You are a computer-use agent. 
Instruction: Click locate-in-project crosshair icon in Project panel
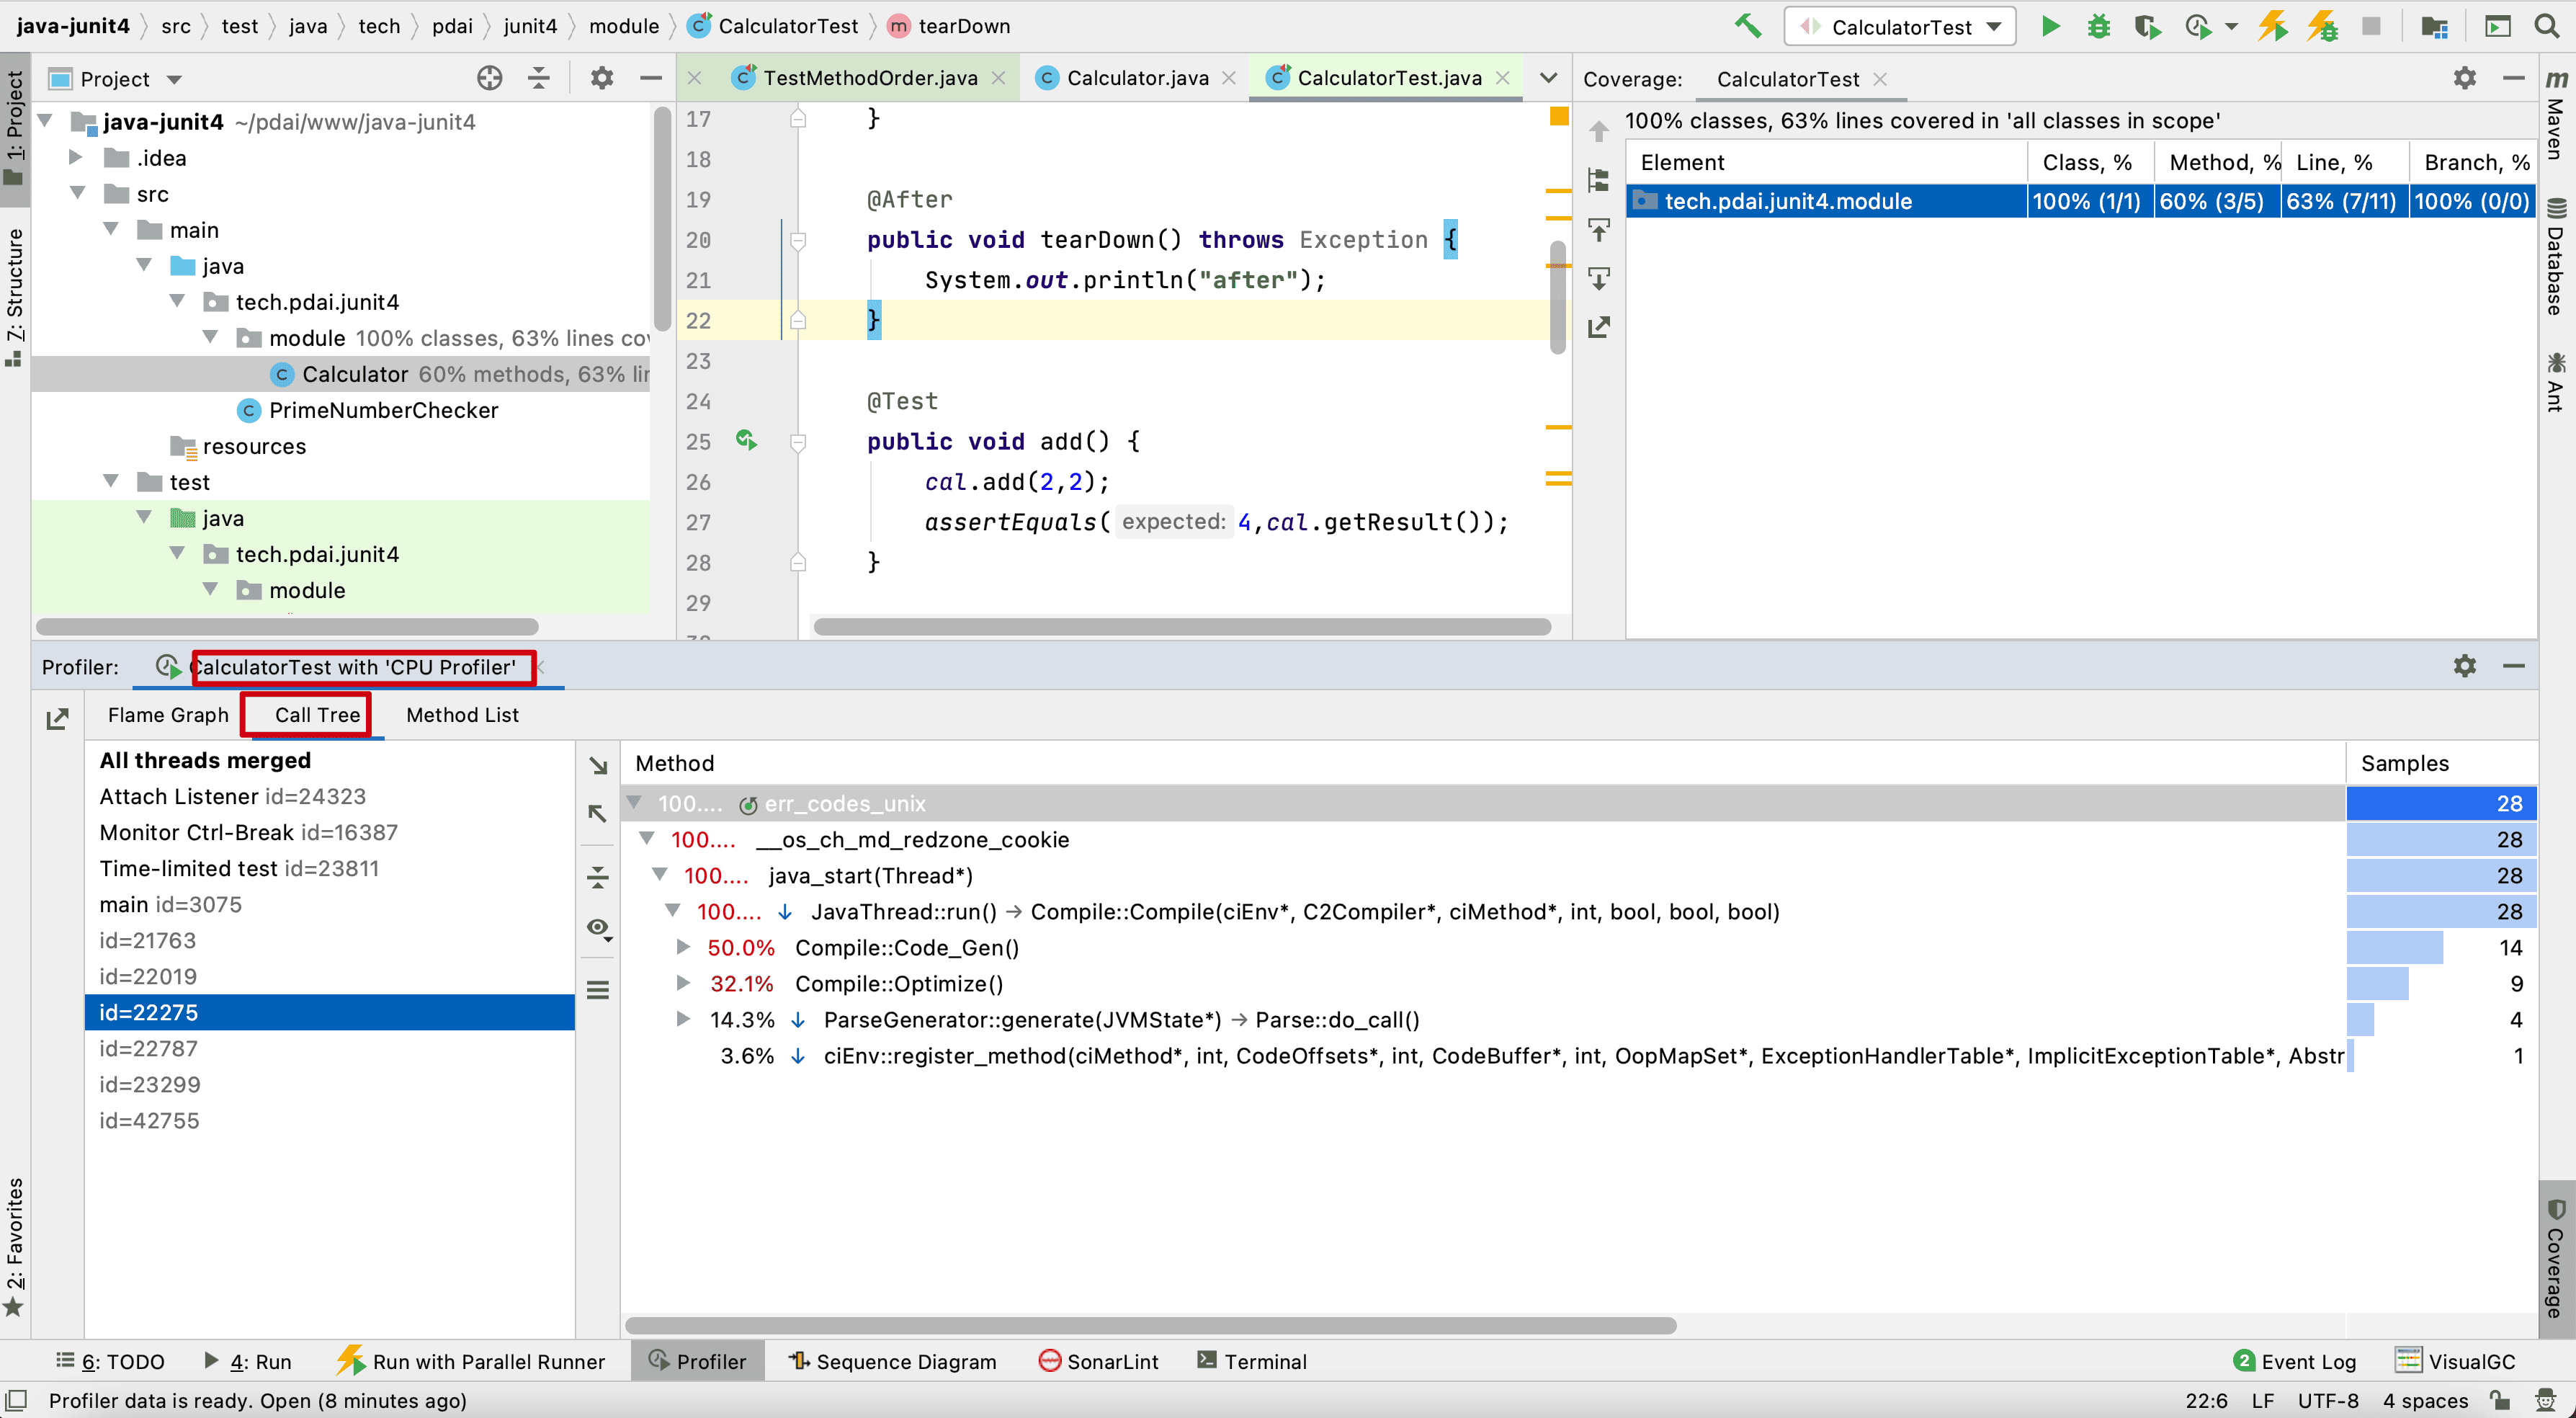[489, 78]
